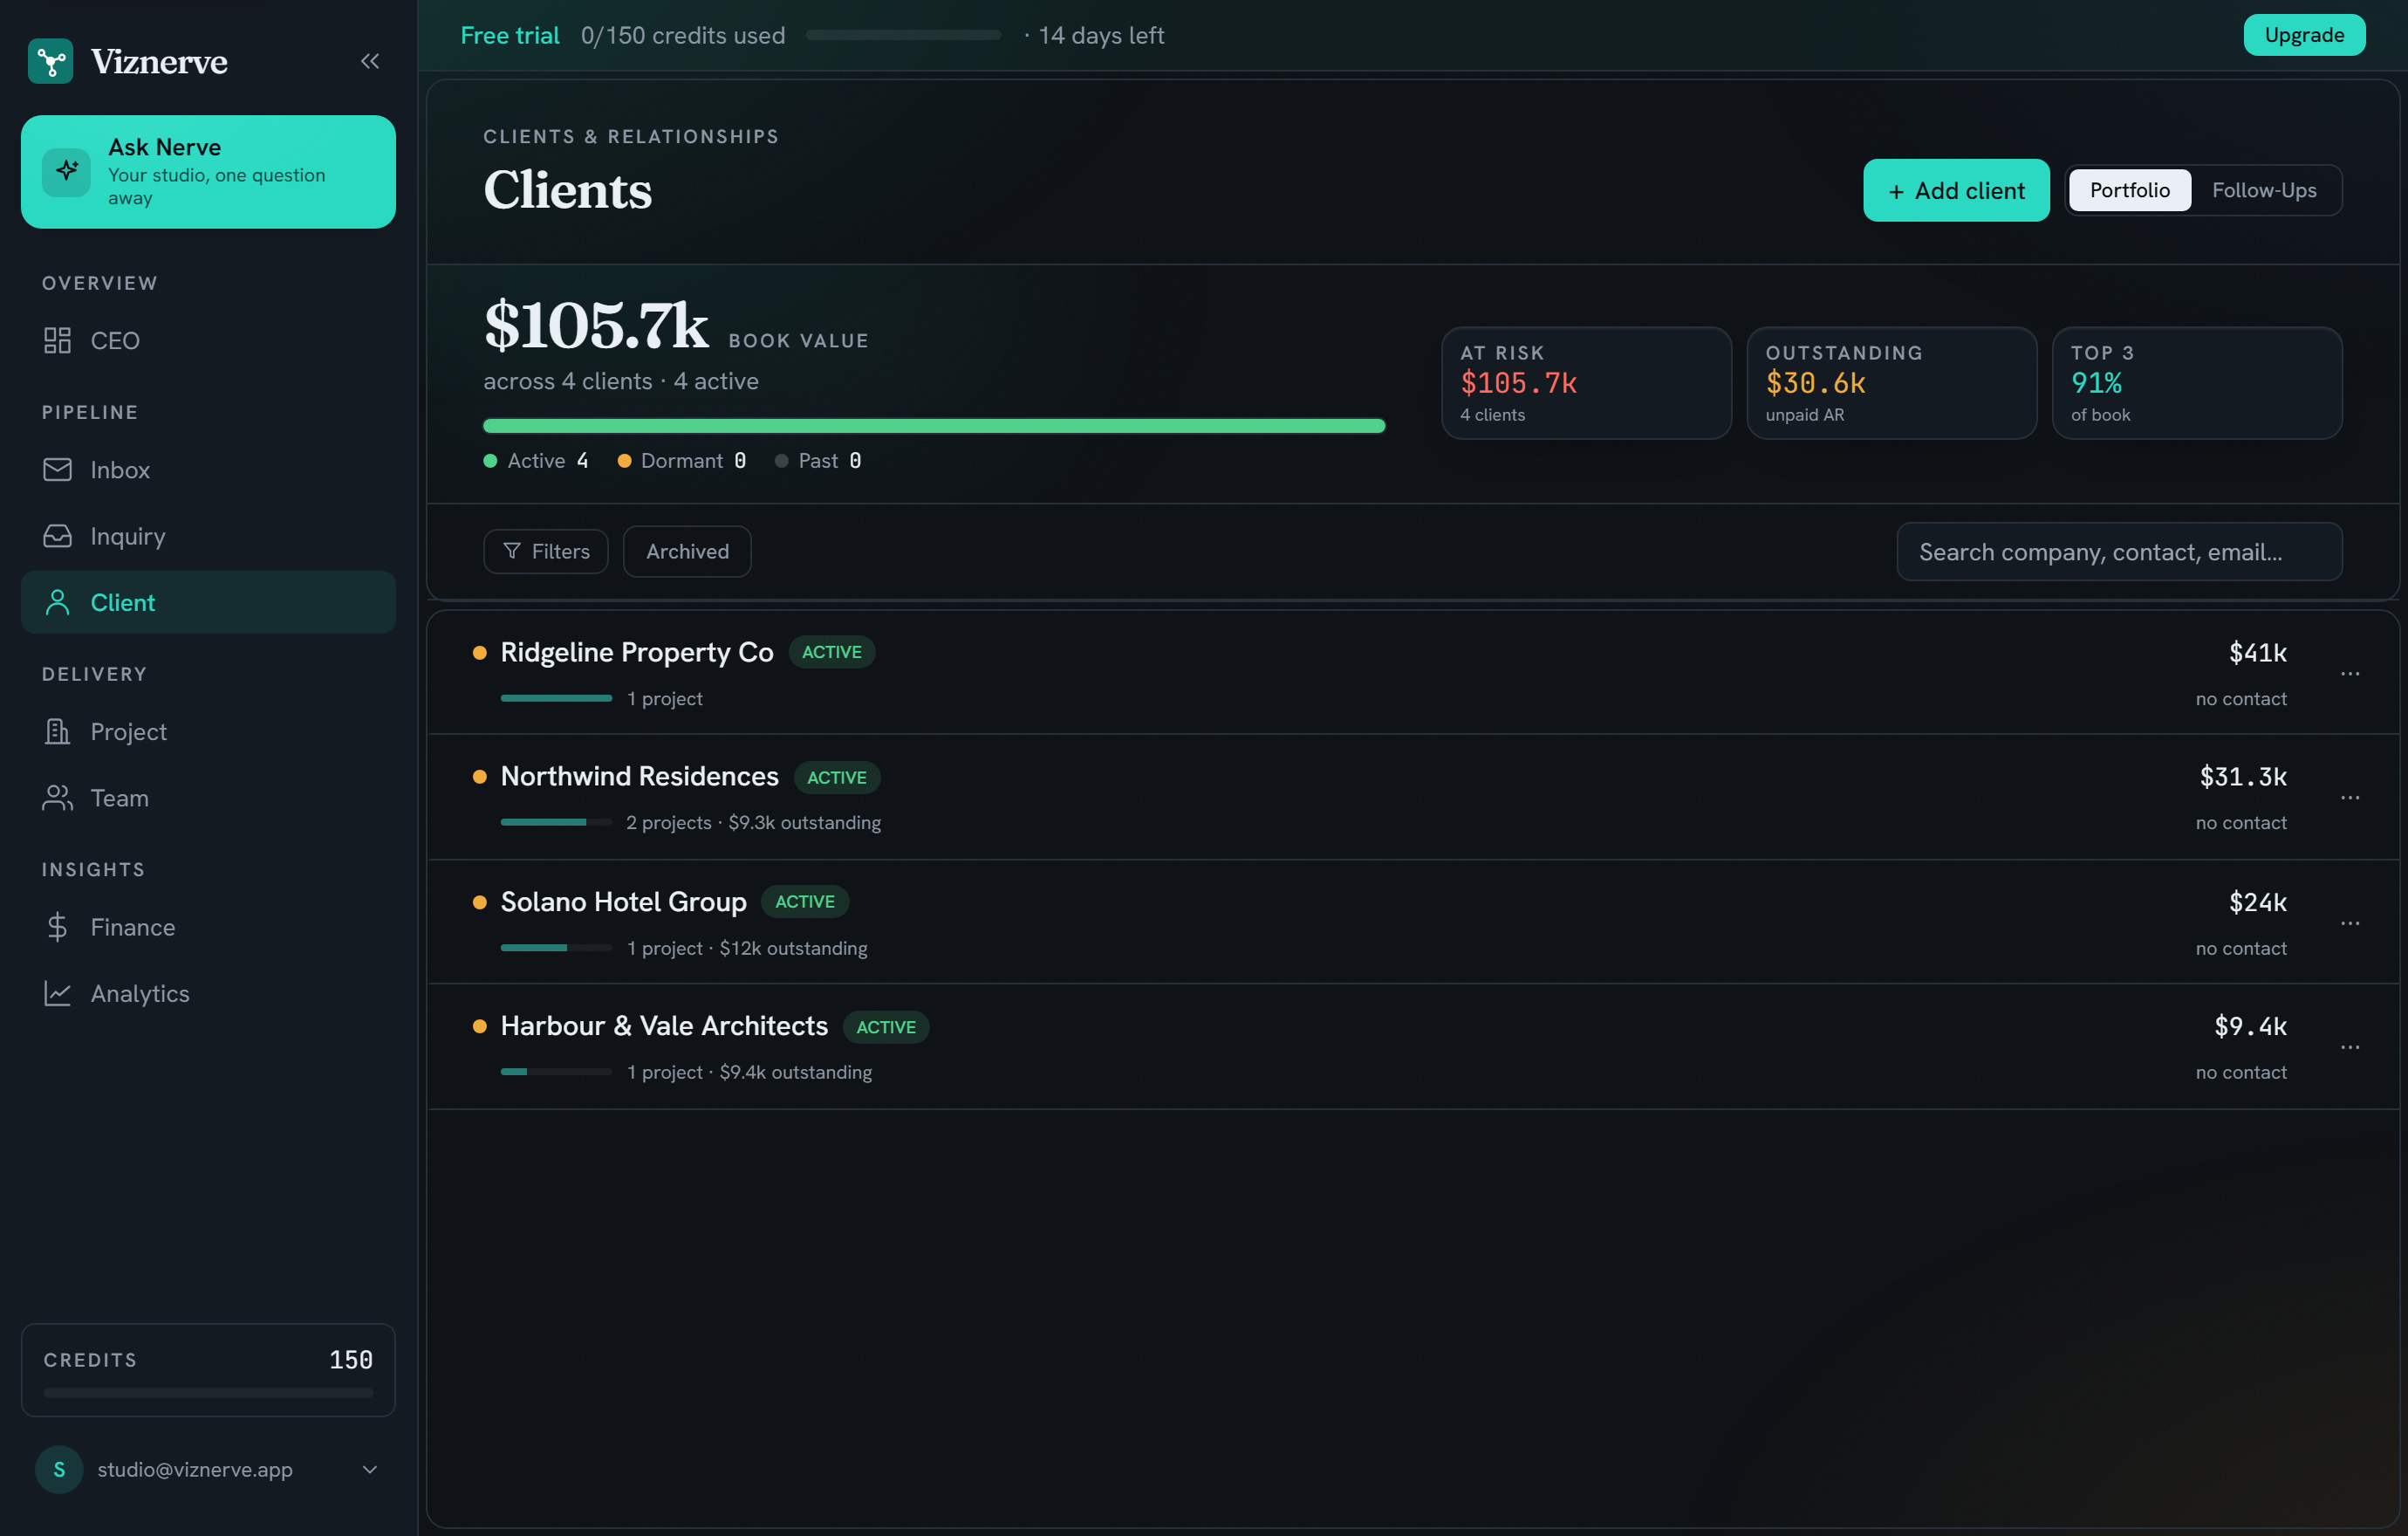
Task: Open the Ask Nerve assistant card
Action: [208, 171]
